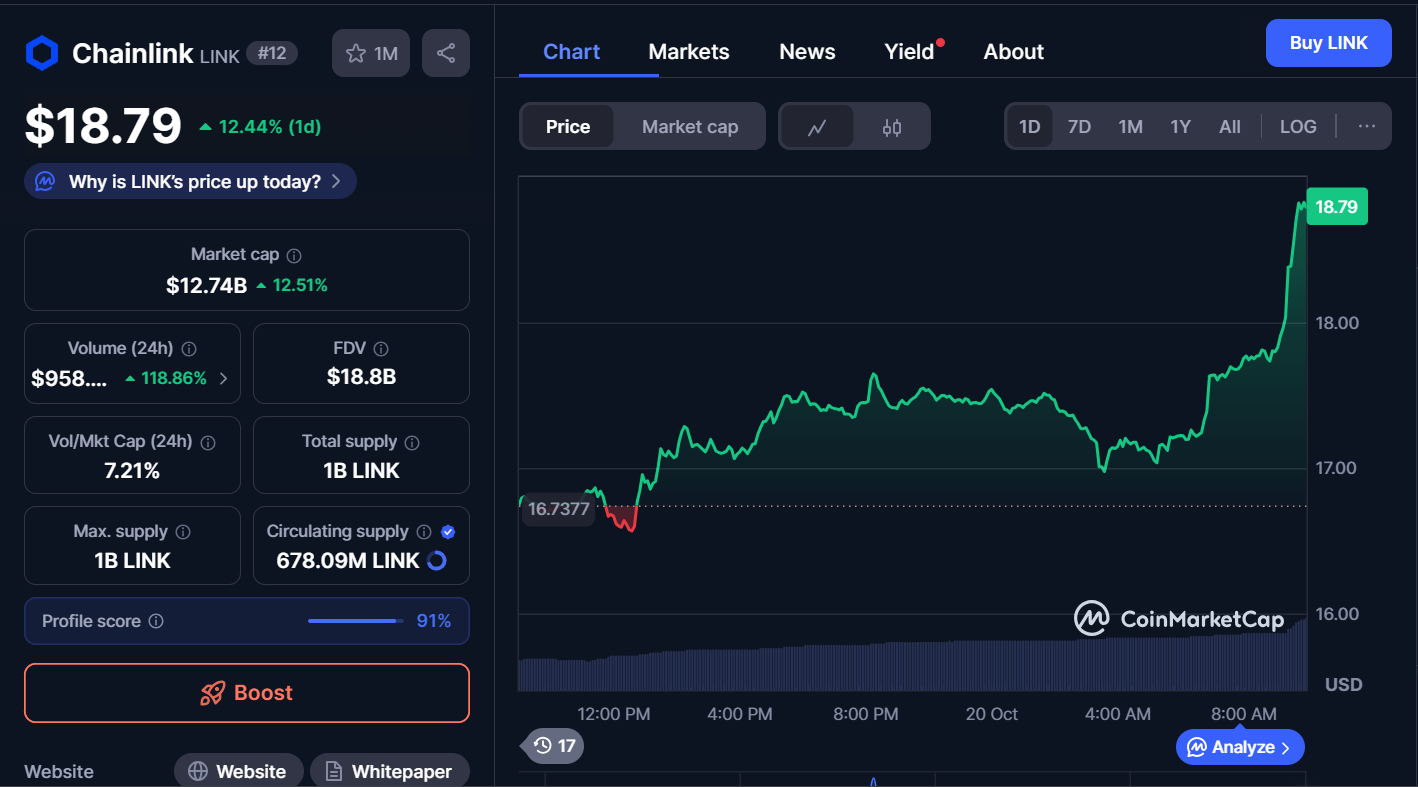
Task: Toggle the Market cap chart mode
Action: (x=689, y=127)
